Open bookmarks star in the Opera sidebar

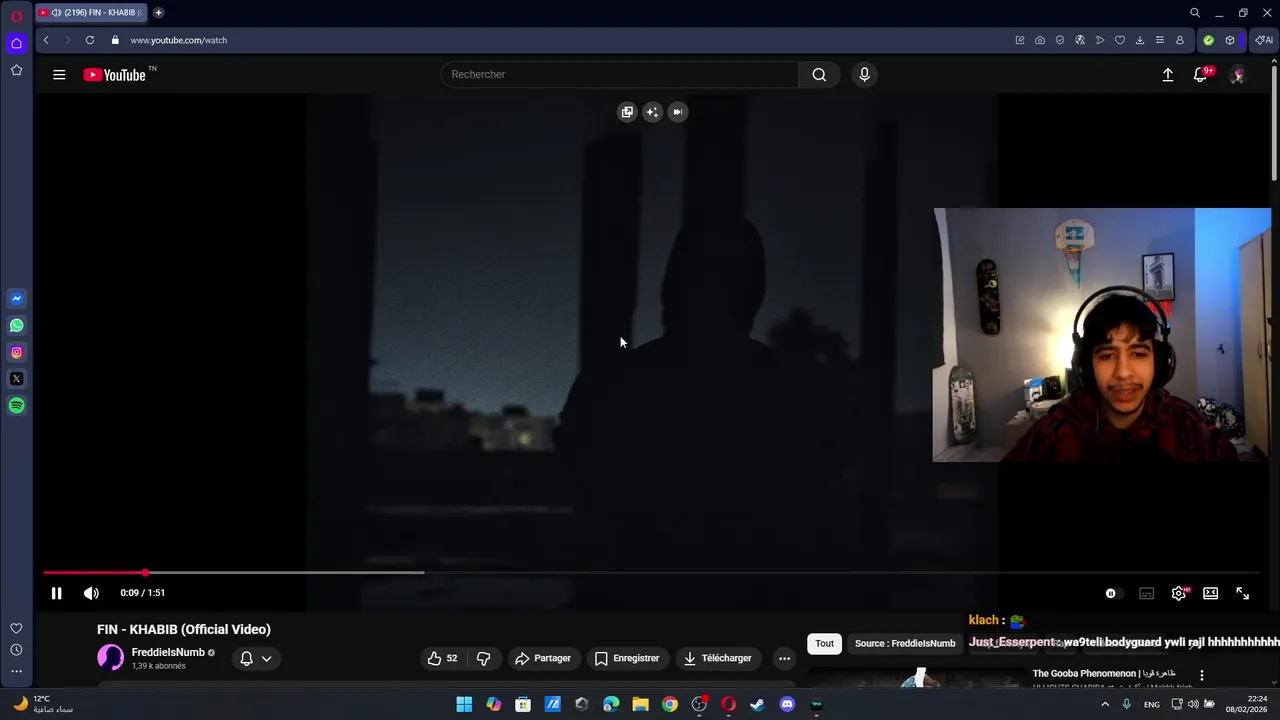click(x=16, y=70)
